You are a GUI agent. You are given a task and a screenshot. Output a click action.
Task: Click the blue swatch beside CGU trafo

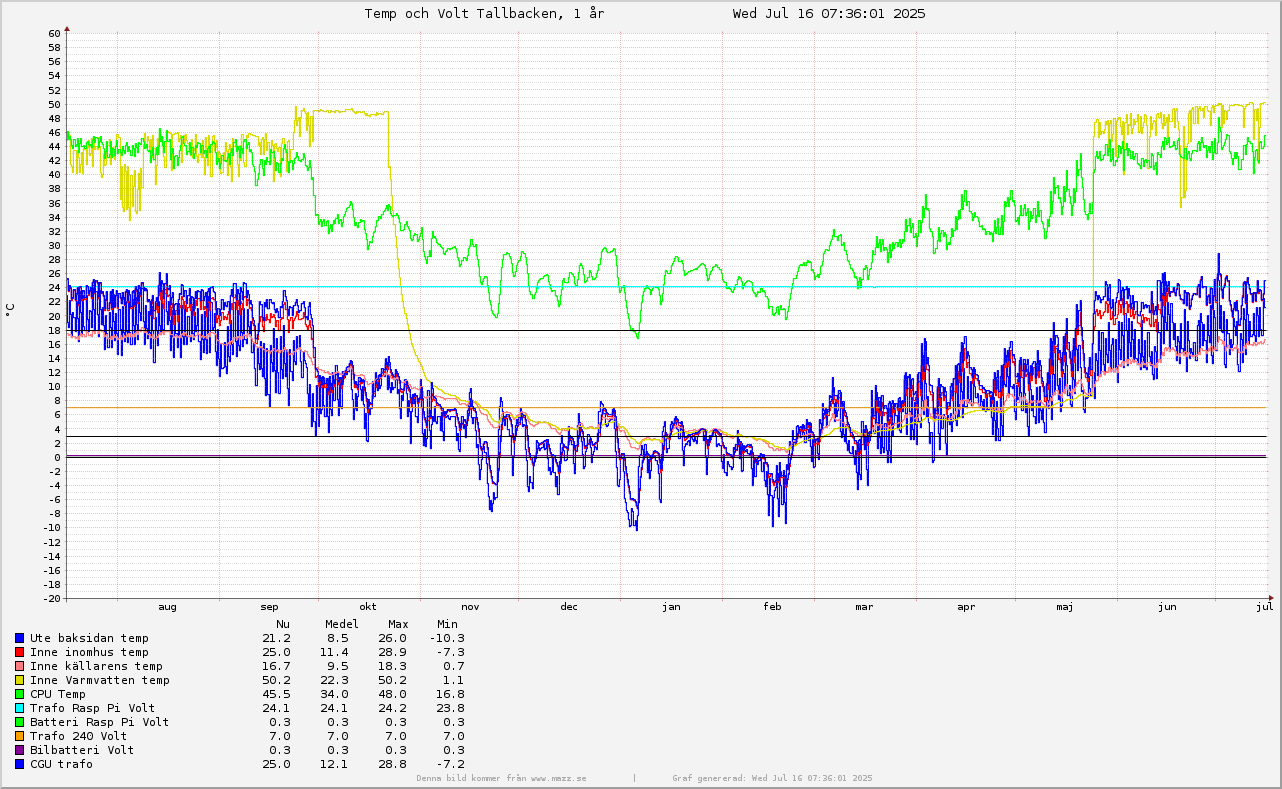click(x=19, y=764)
